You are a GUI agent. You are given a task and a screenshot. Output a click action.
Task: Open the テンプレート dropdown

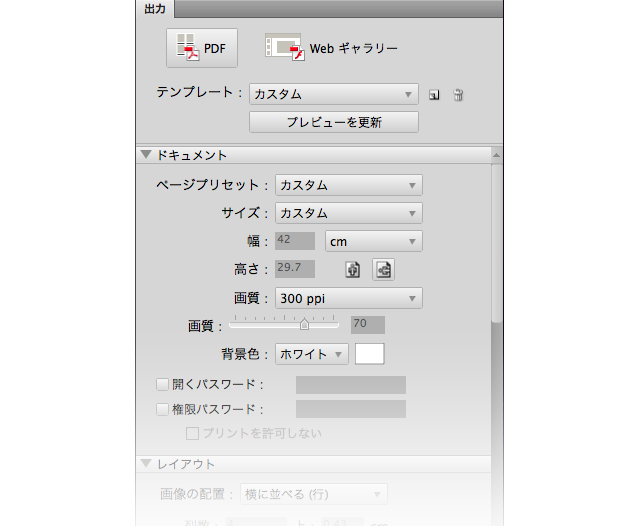click(333, 94)
